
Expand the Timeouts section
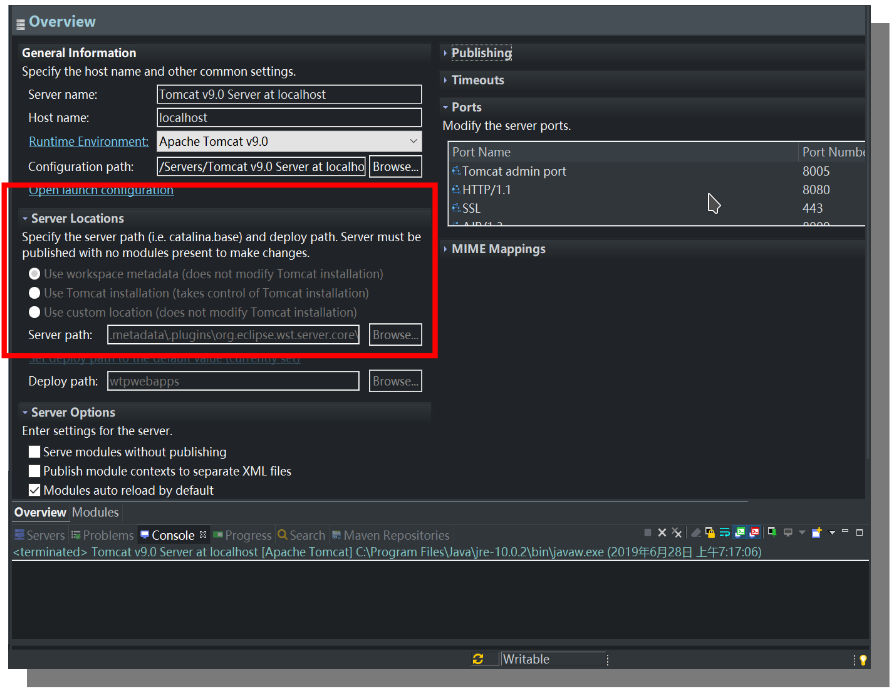point(477,80)
